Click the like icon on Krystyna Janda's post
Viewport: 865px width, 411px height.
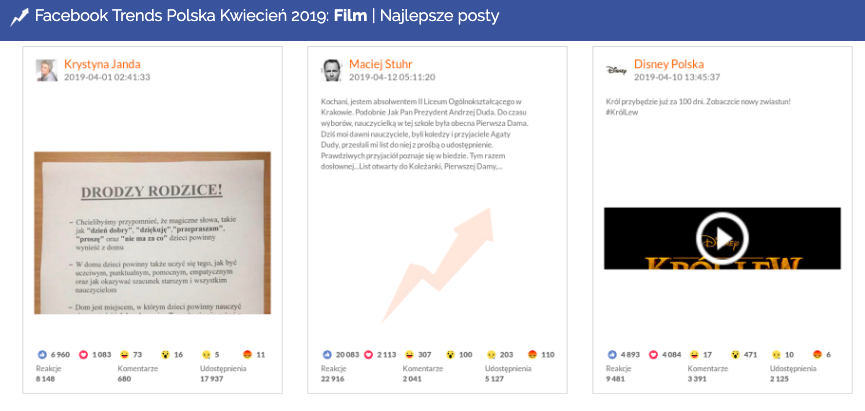(x=41, y=354)
